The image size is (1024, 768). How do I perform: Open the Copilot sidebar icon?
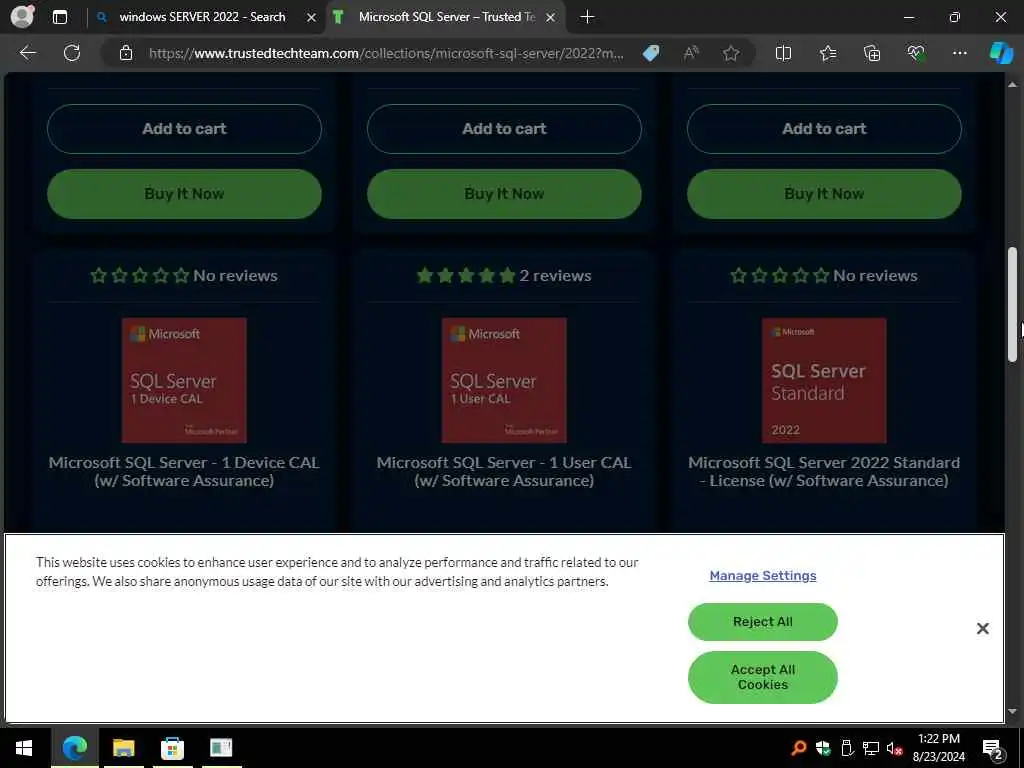(1001, 53)
